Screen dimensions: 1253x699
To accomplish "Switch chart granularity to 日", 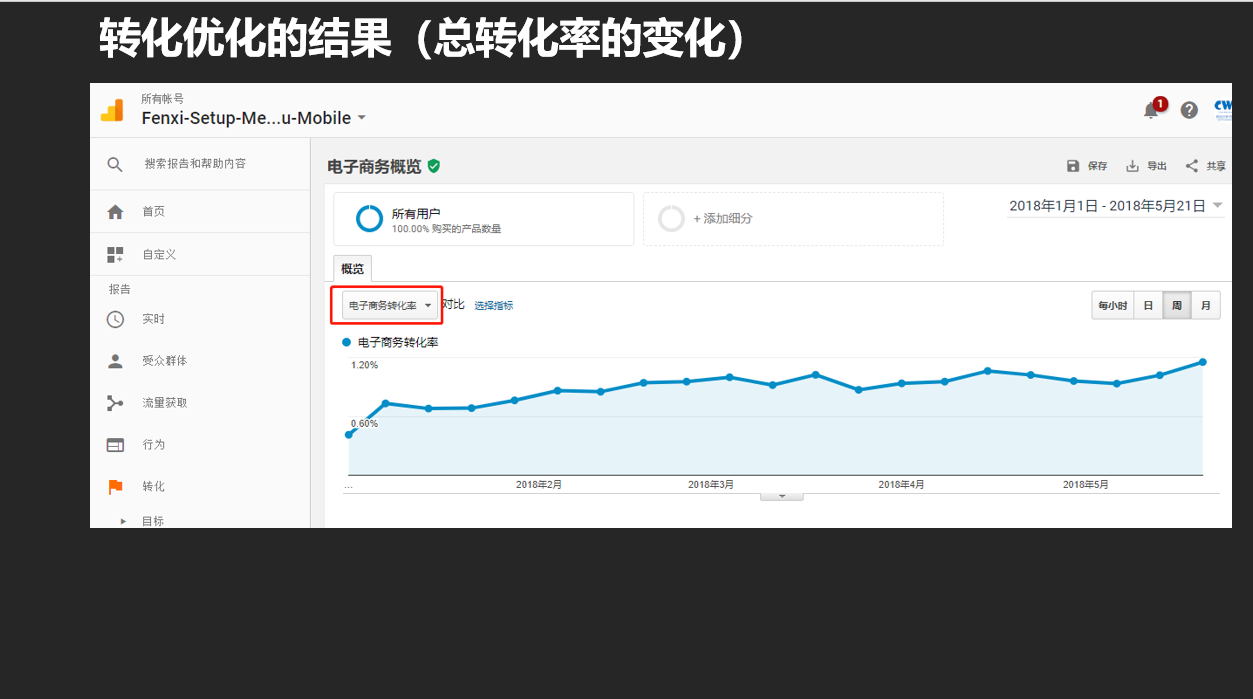I will point(1149,306).
